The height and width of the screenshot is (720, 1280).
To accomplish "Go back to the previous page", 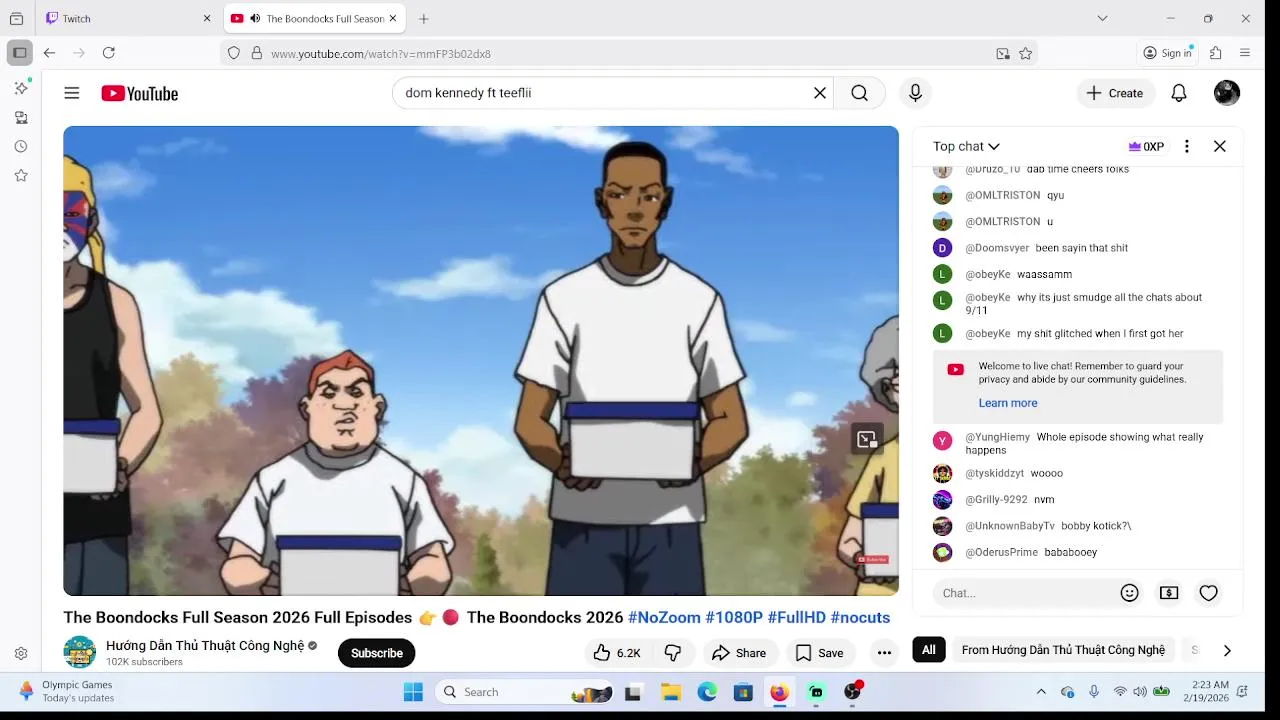I will pyautogui.click(x=49, y=53).
